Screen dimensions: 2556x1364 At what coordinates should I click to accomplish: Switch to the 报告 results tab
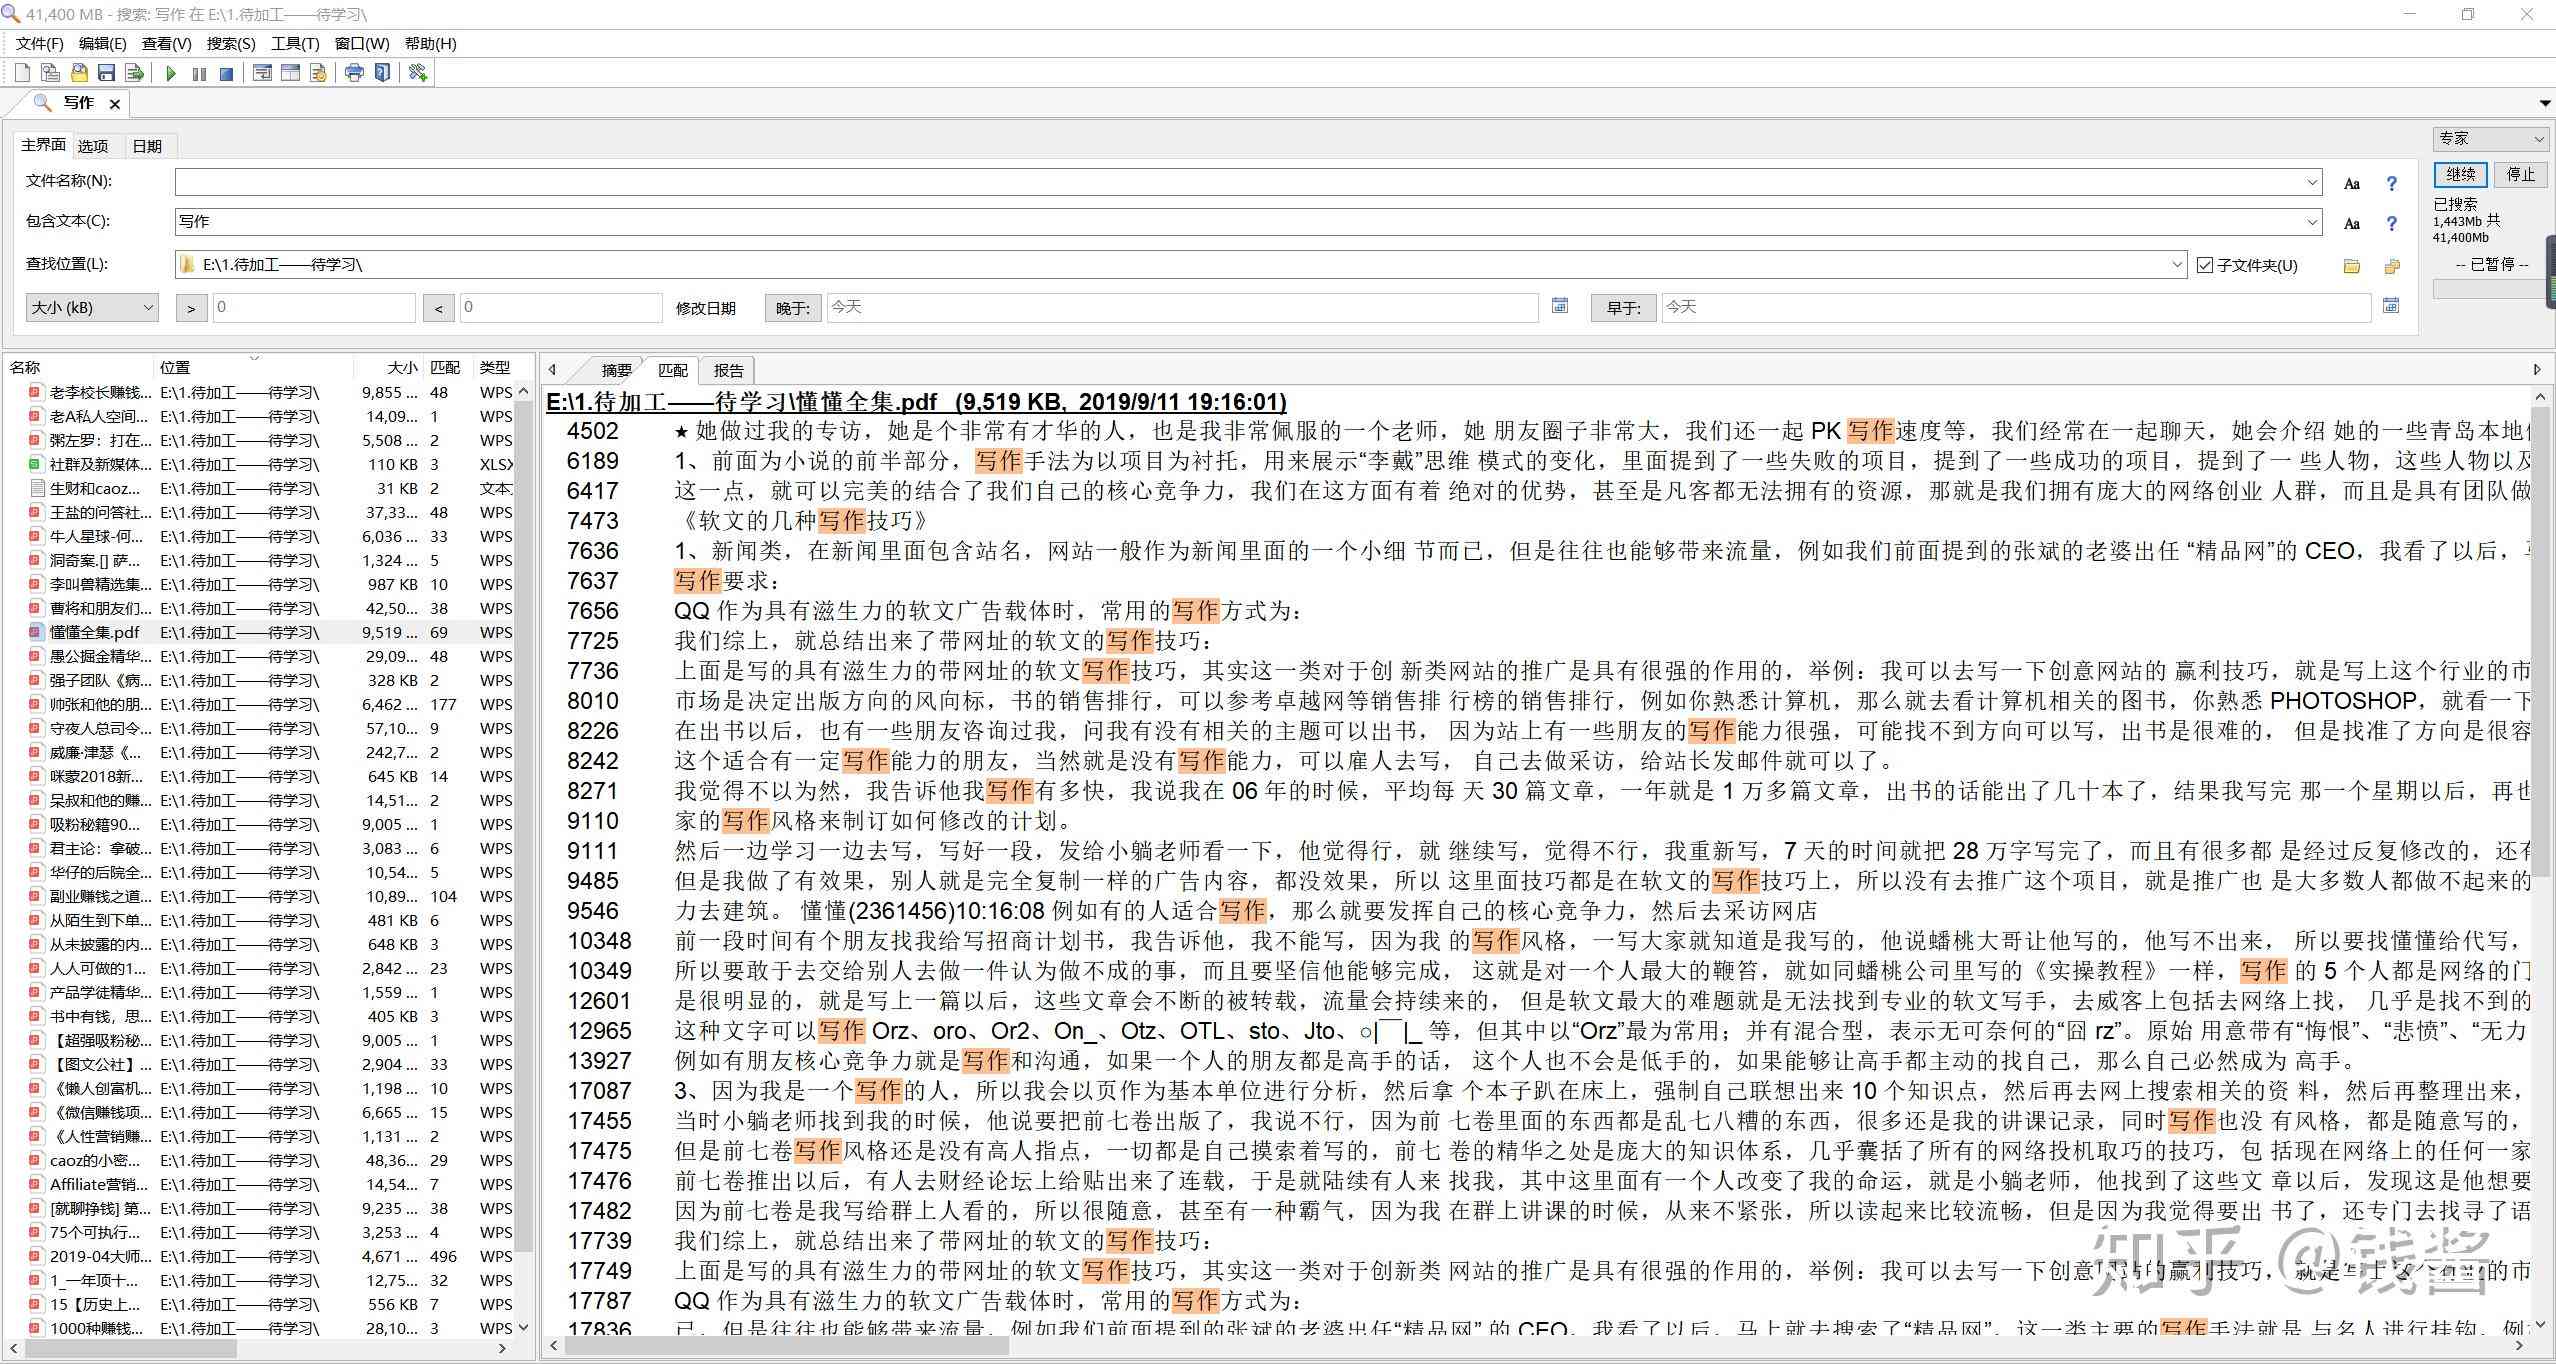click(x=728, y=370)
